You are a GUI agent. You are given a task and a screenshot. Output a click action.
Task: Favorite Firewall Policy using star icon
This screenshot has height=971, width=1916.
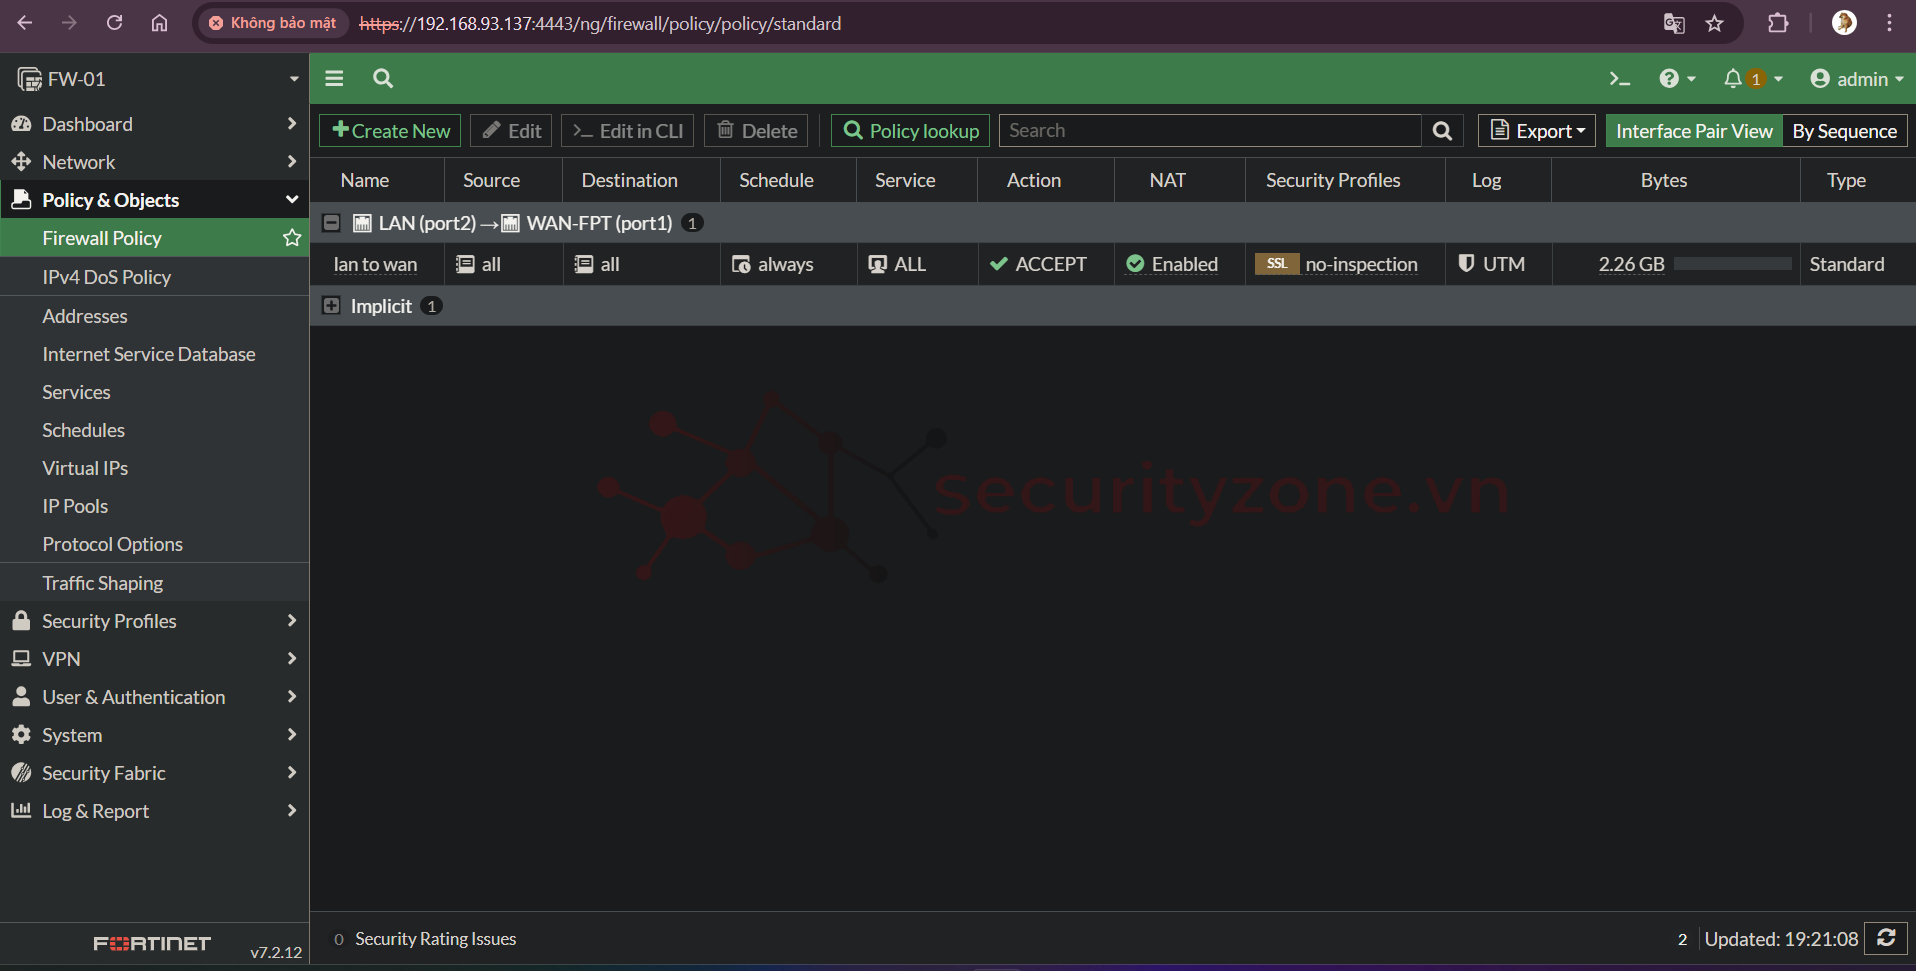(292, 238)
